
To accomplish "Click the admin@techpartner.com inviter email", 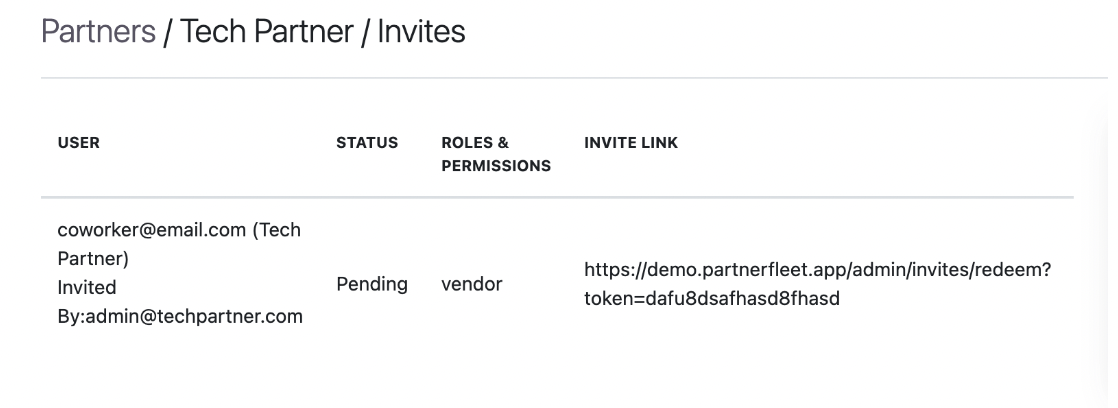I will pyautogui.click(x=194, y=316).
